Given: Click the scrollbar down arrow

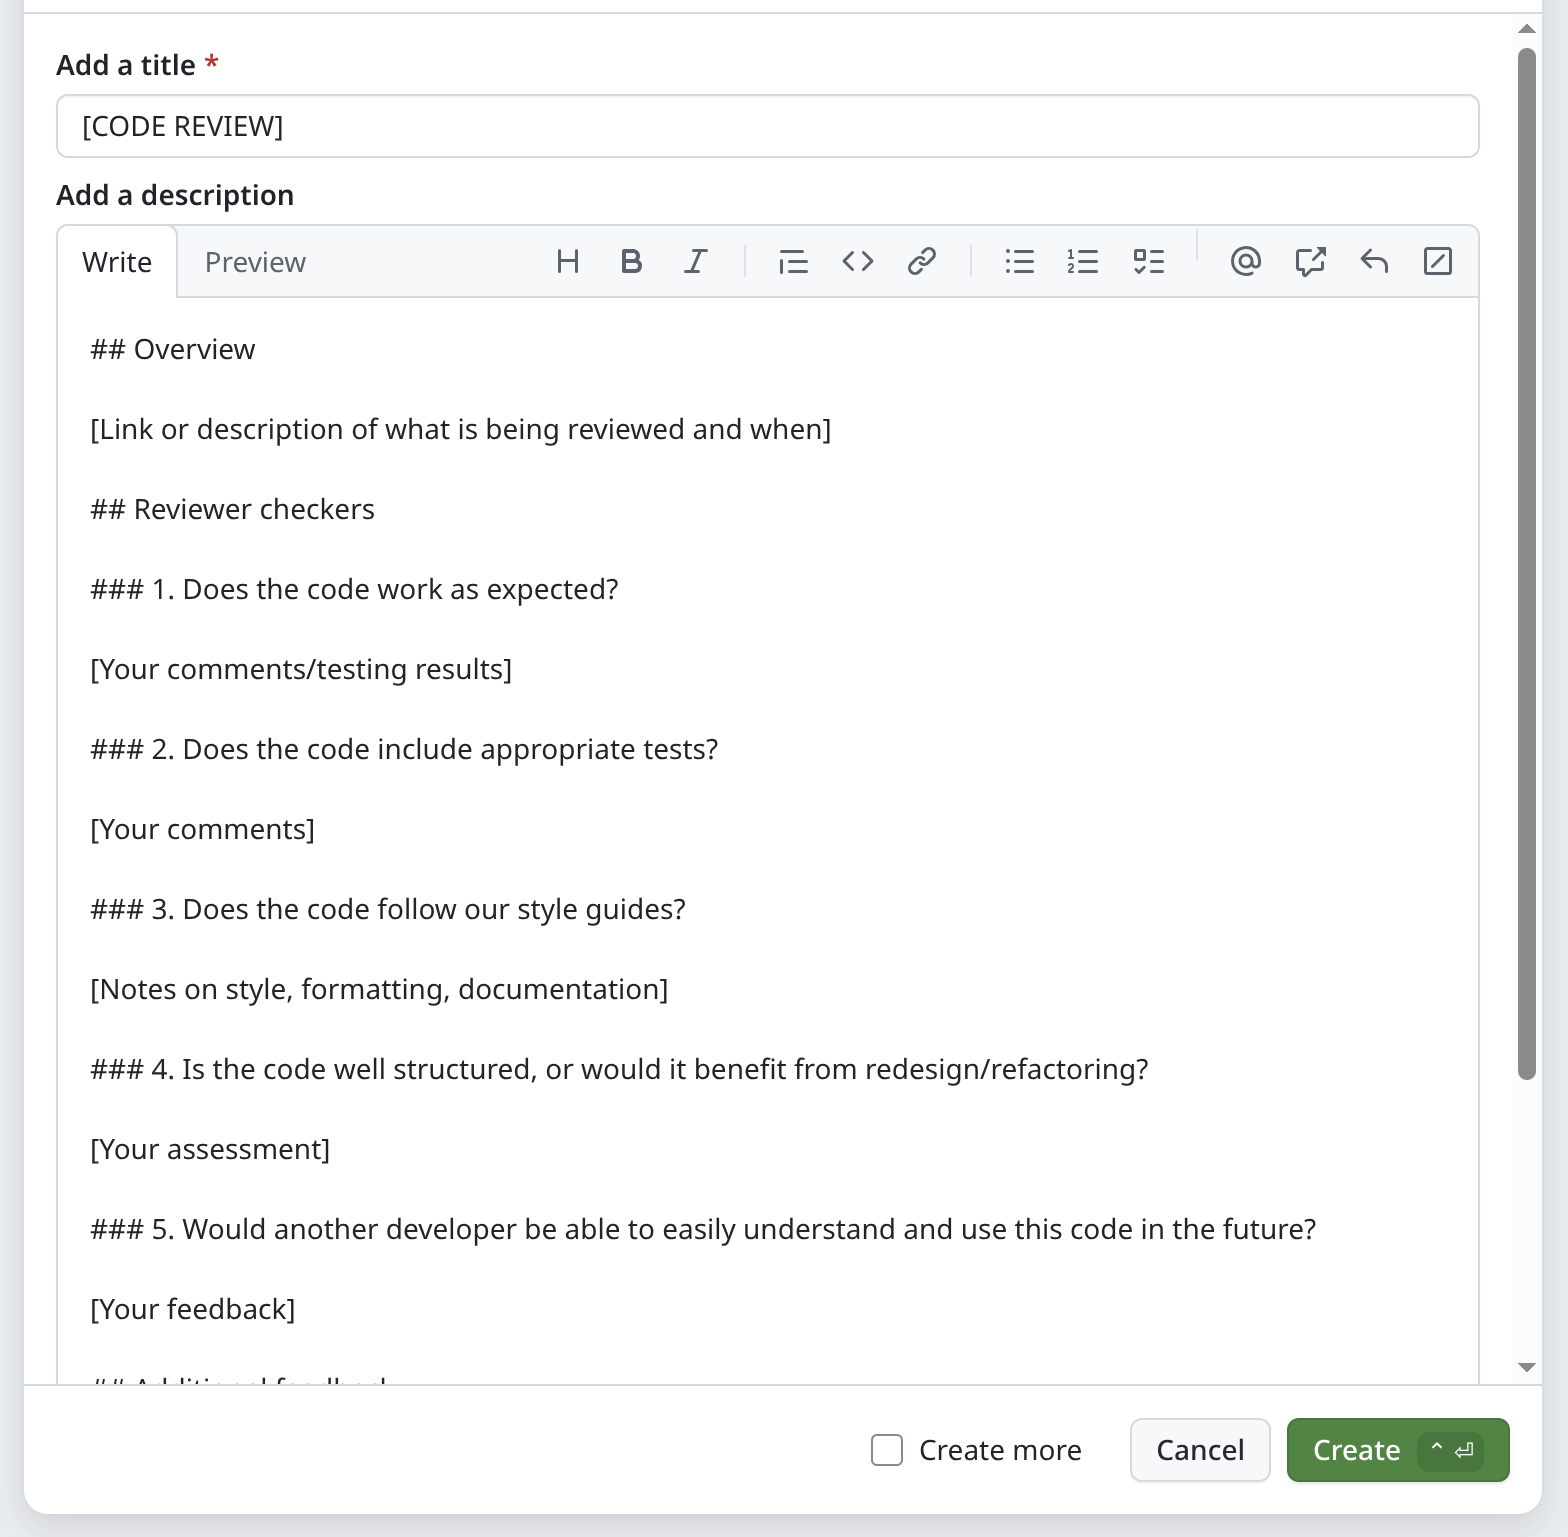Looking at the screenshot, I should 1526,1367.
